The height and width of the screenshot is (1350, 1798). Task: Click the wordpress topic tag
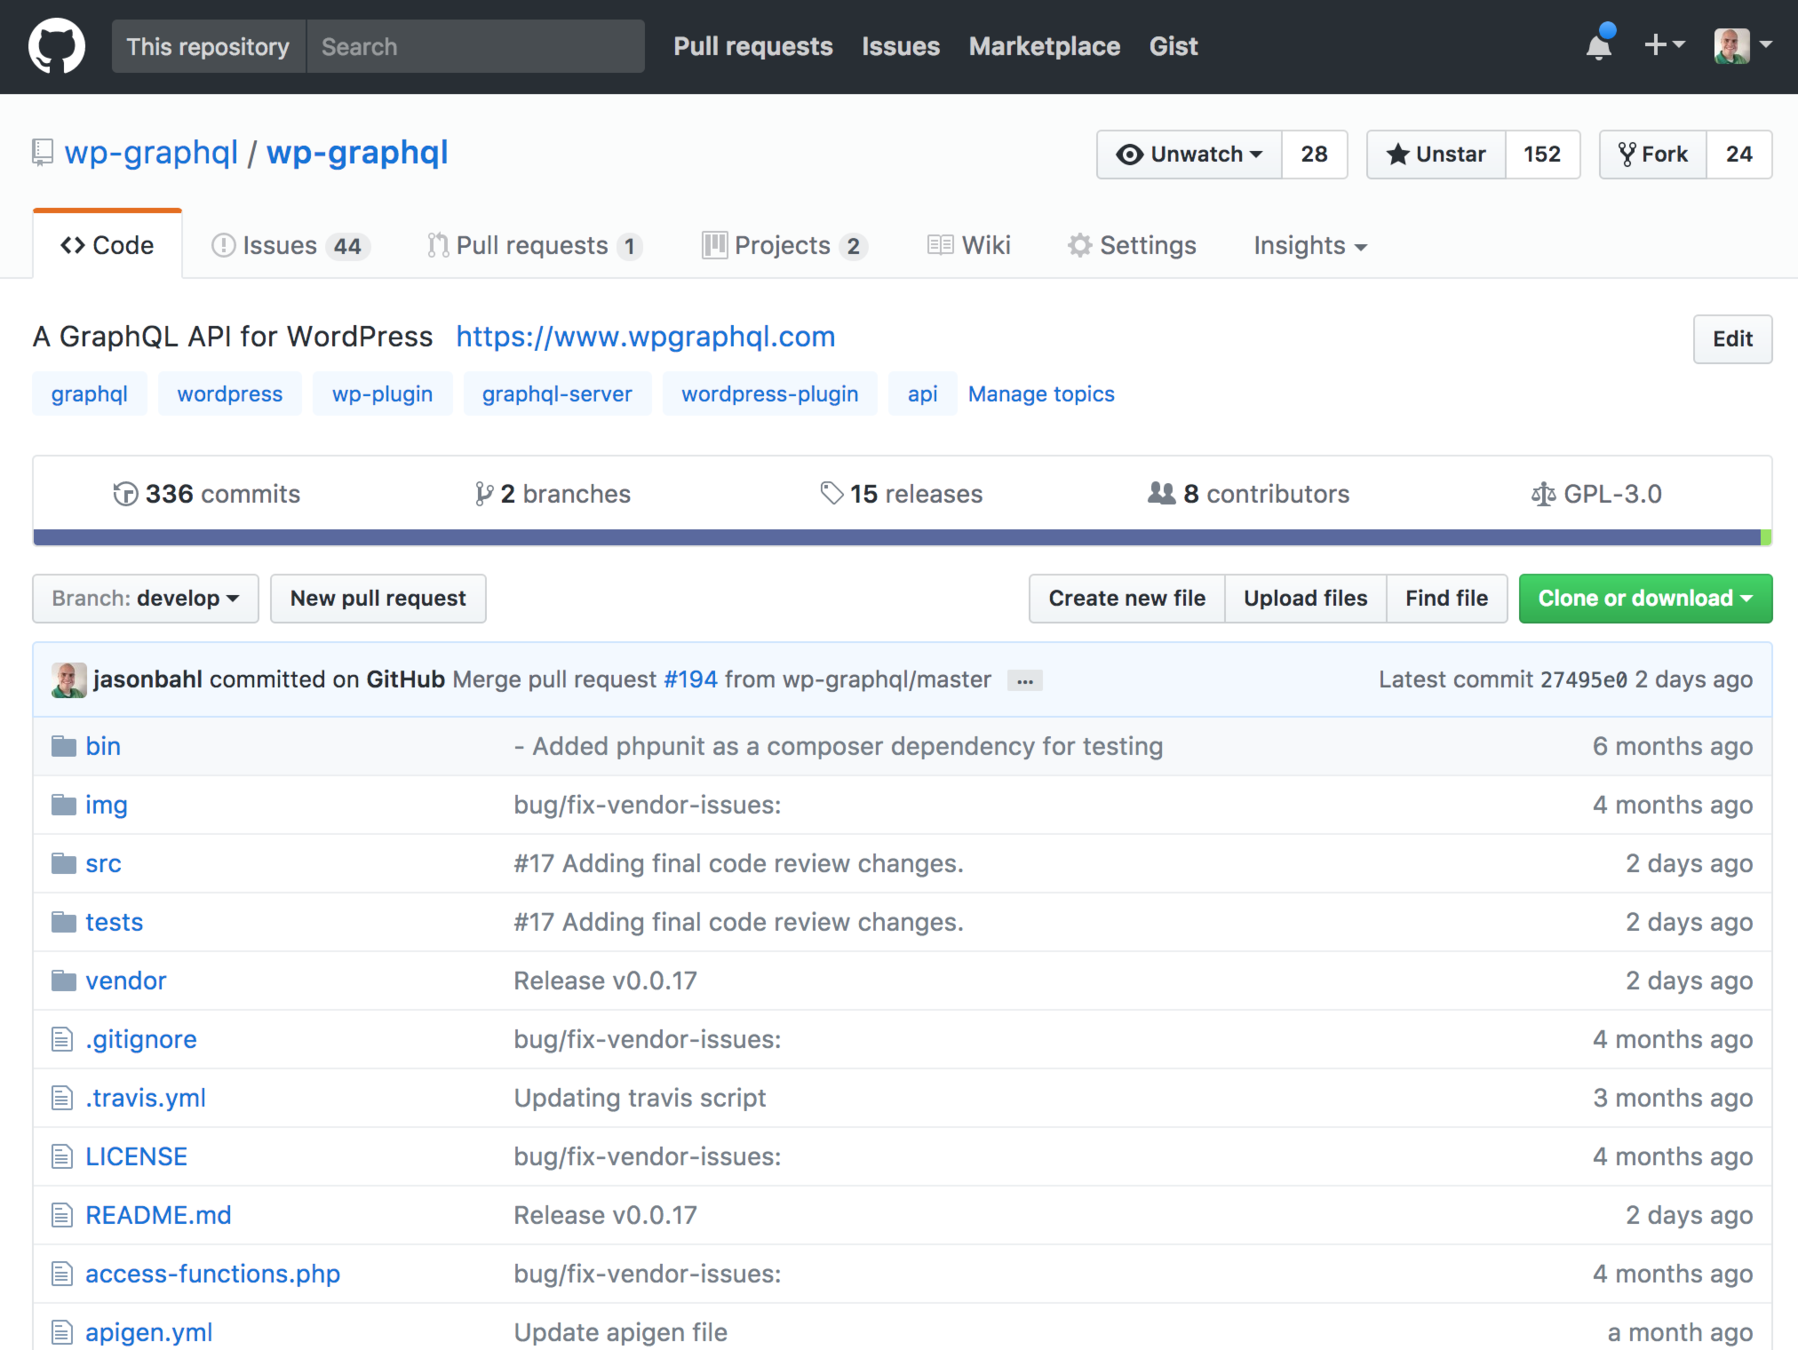point(230,394)
